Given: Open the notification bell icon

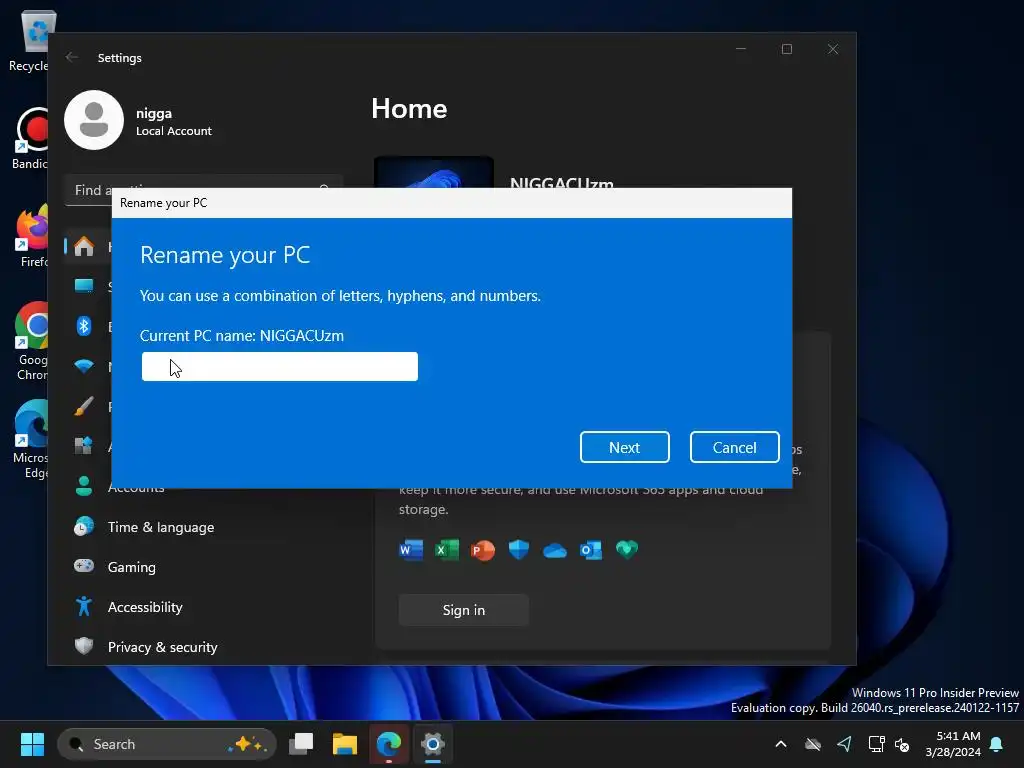Looking at the screenshot, I should tap(997, 744).
